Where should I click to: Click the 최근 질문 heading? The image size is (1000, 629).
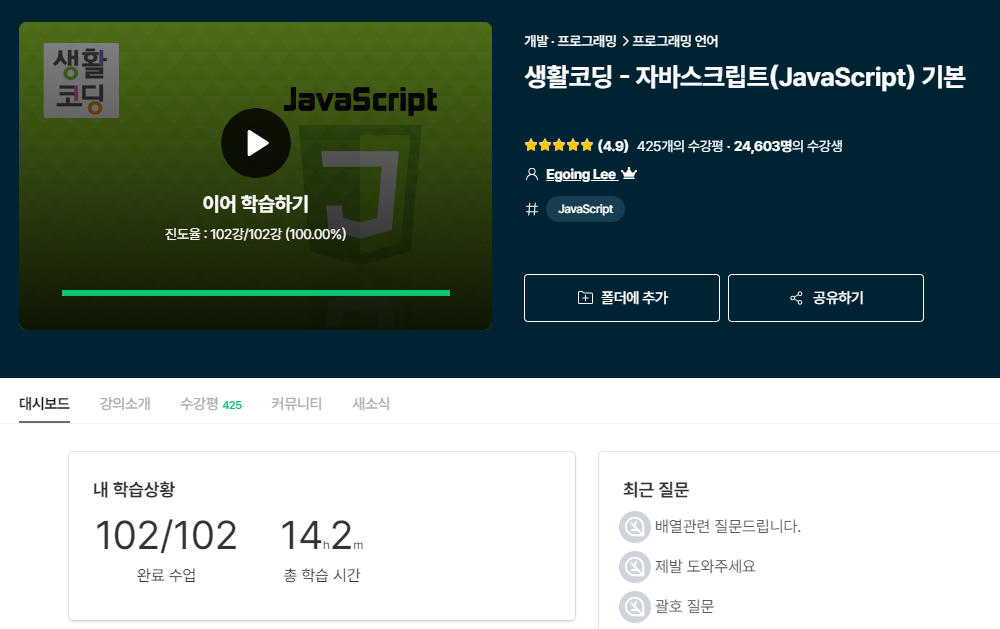coord(656,489)
